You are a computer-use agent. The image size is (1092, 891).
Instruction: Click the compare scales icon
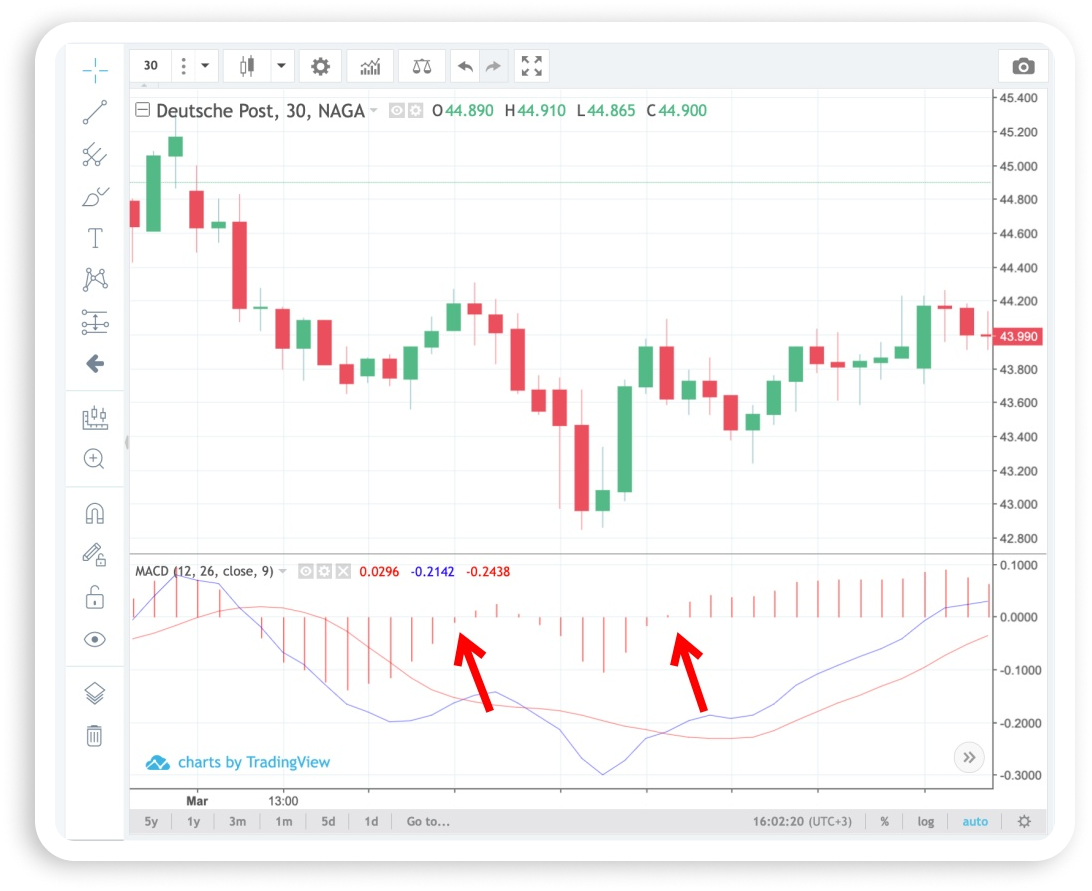pyautogui.click(x=420, y=65)
